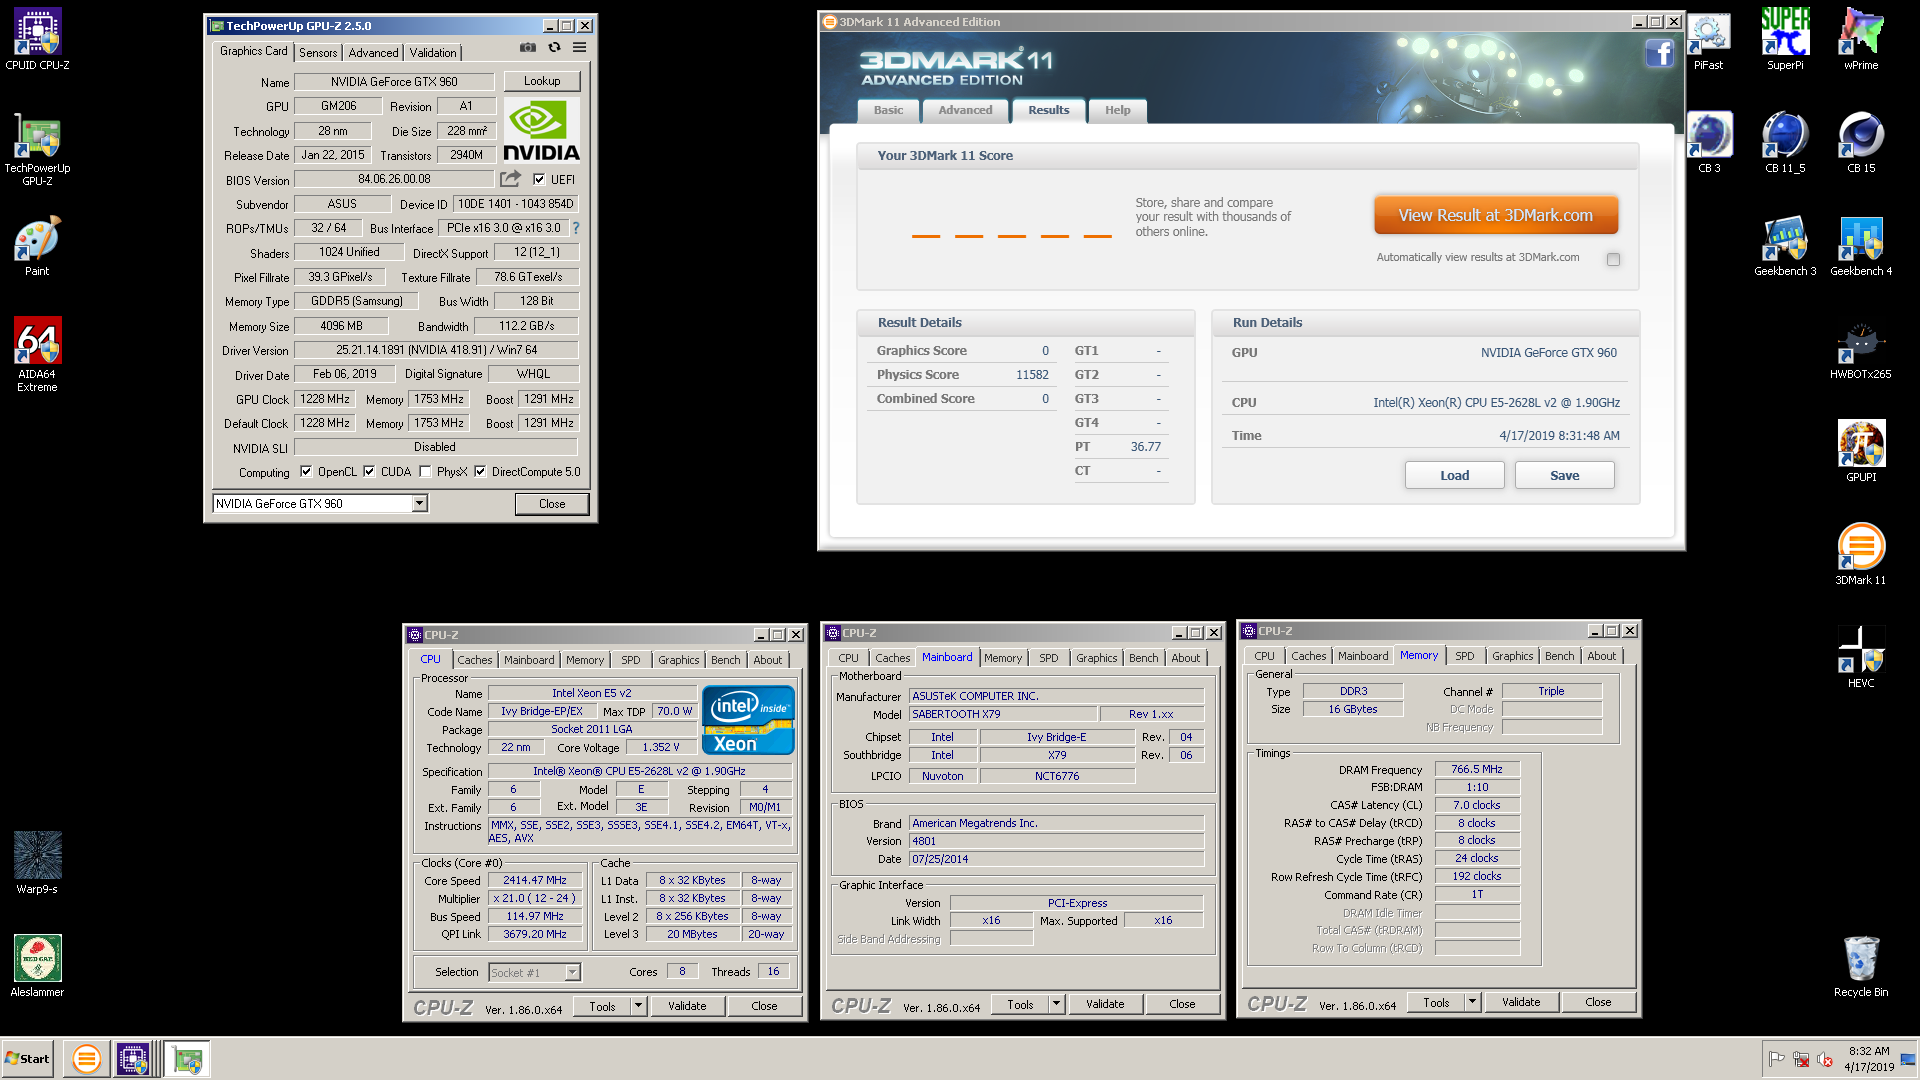Expand Tools dropdown arrow in Mainboard window
Screen dimensions: 1920x1080
pos(1056,1004)
